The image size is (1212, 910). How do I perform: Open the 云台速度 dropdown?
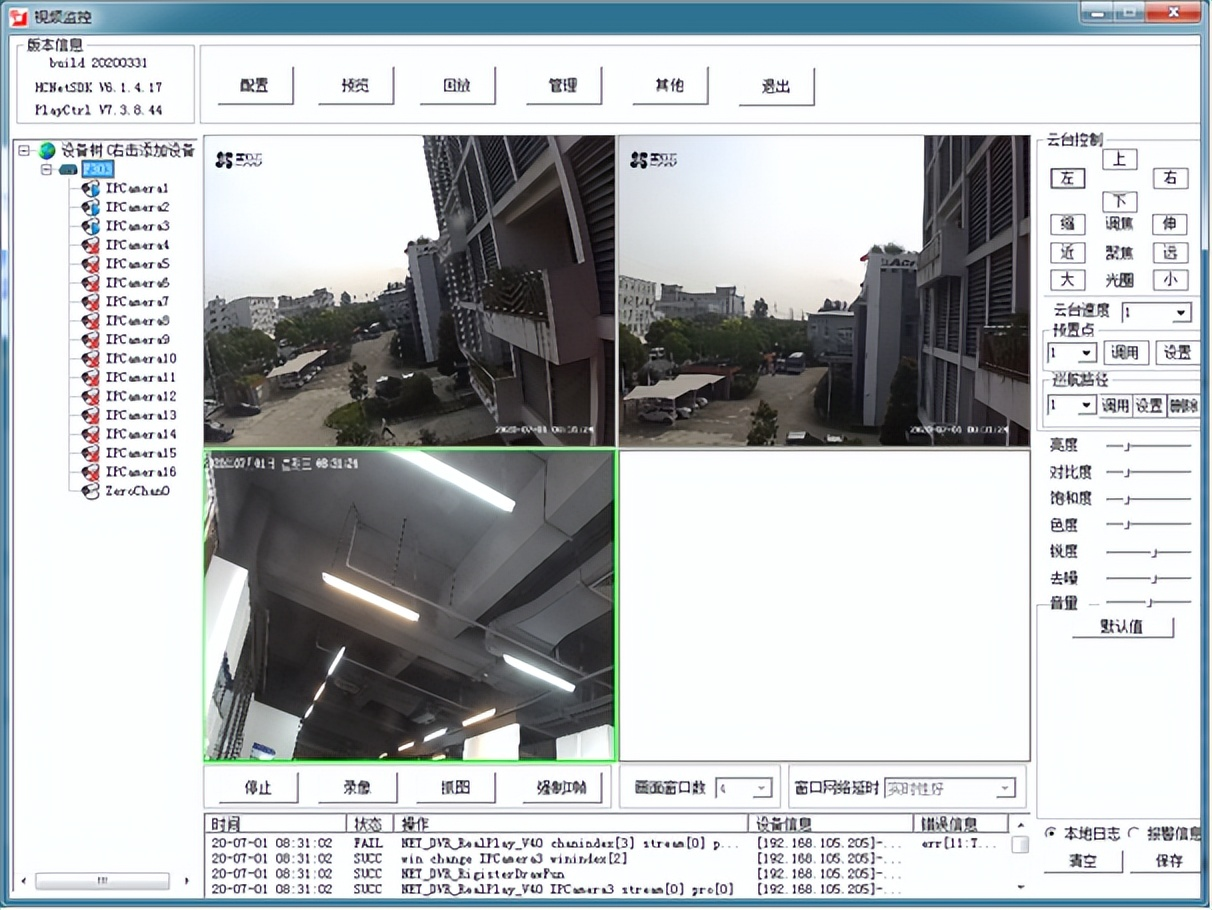tap(1181, 313)
